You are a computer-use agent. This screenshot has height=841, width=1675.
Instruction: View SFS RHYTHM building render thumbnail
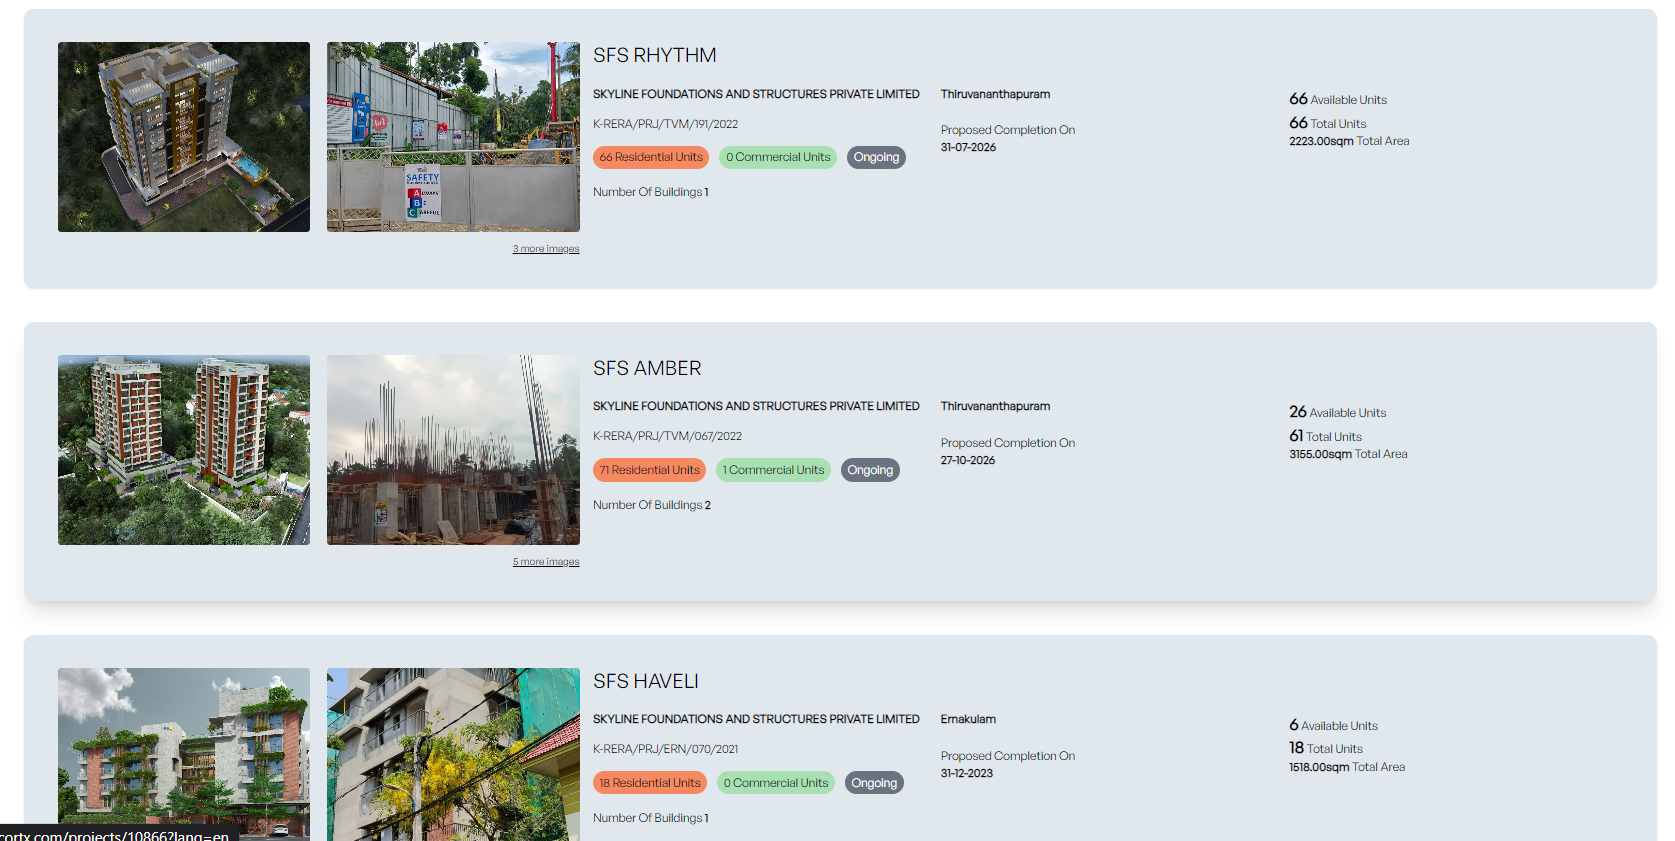184,137
